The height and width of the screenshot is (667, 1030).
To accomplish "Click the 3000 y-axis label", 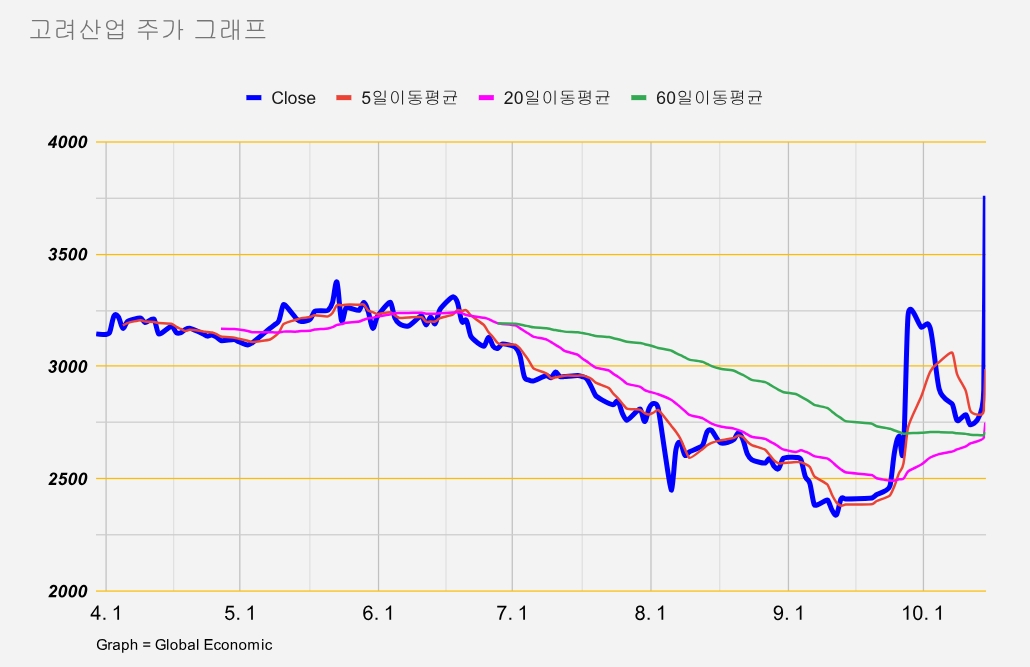I will click(x=68, y=367).
